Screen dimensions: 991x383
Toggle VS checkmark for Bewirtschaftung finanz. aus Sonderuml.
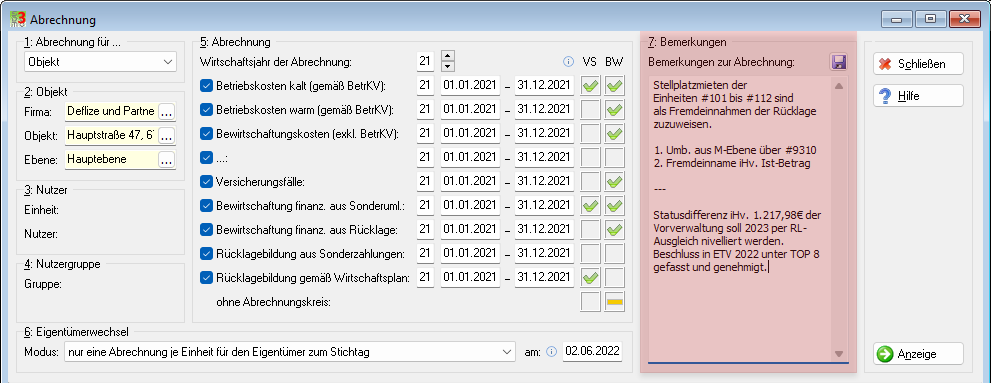[590, 206]
